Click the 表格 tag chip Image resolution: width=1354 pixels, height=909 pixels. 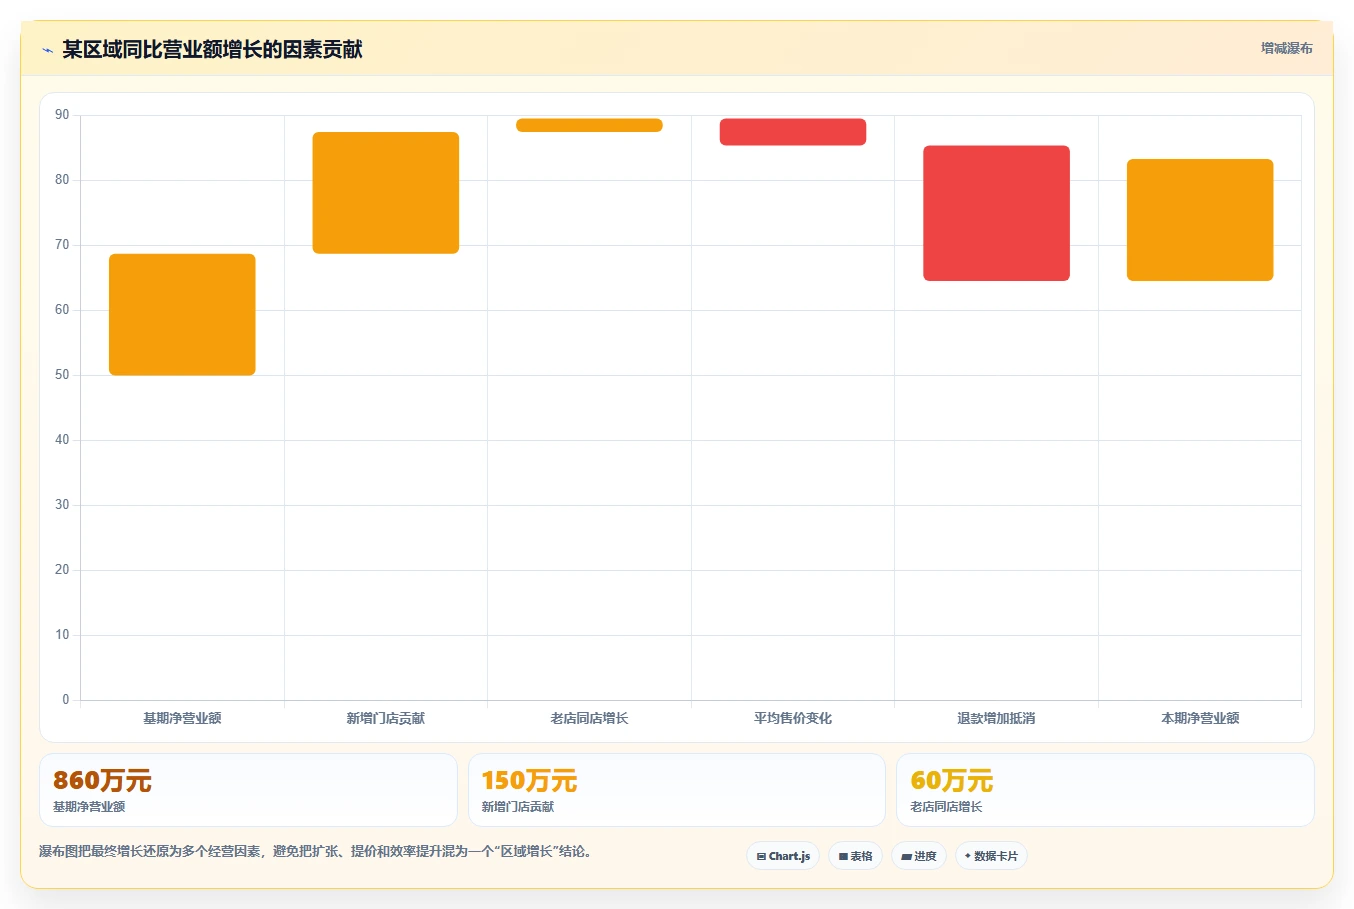(855, 856)
